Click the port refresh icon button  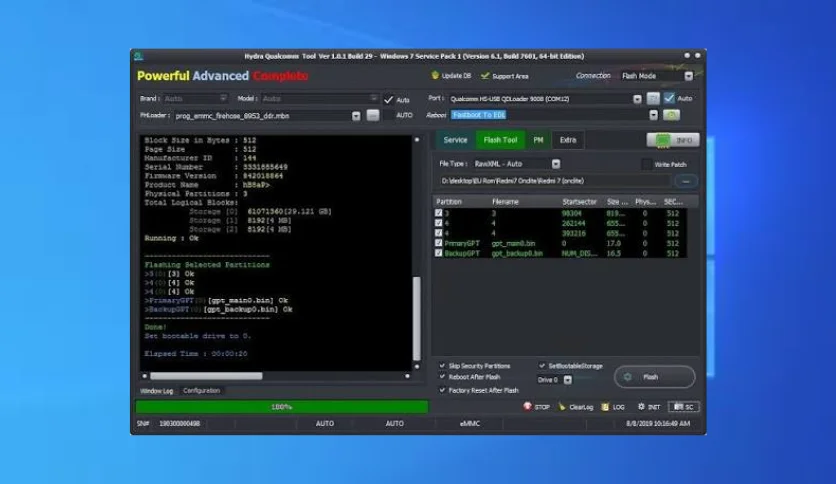pyautogui.click(x=653, y=99)
